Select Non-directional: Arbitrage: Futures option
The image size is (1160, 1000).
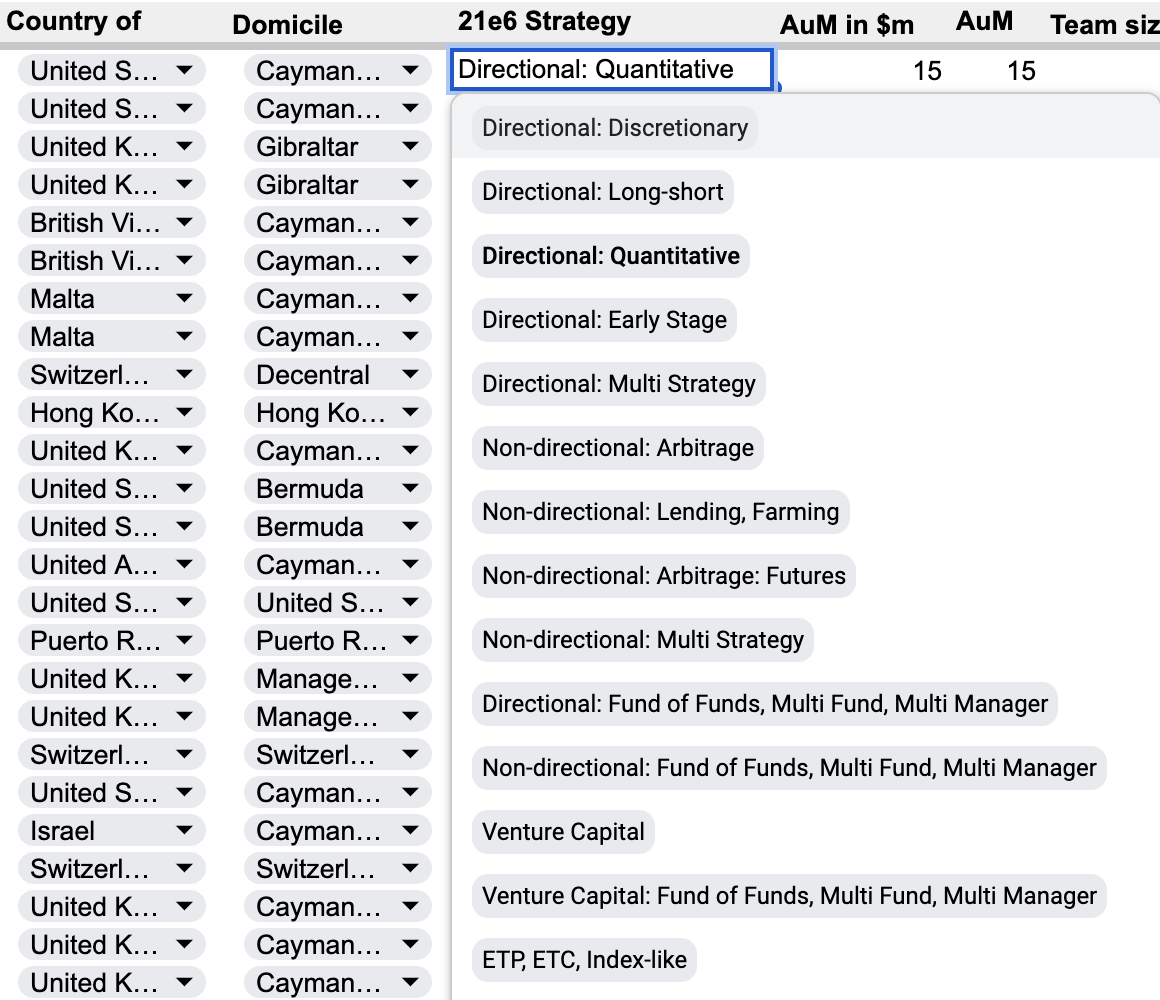coord(664,576)
